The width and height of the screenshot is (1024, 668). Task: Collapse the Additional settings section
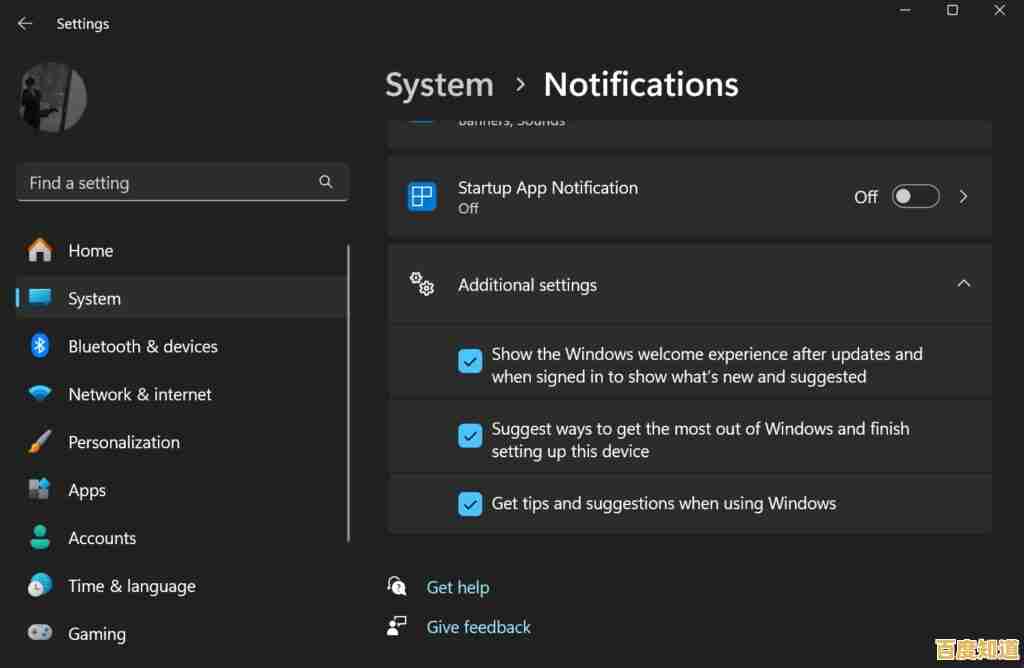tap(963, 283)
